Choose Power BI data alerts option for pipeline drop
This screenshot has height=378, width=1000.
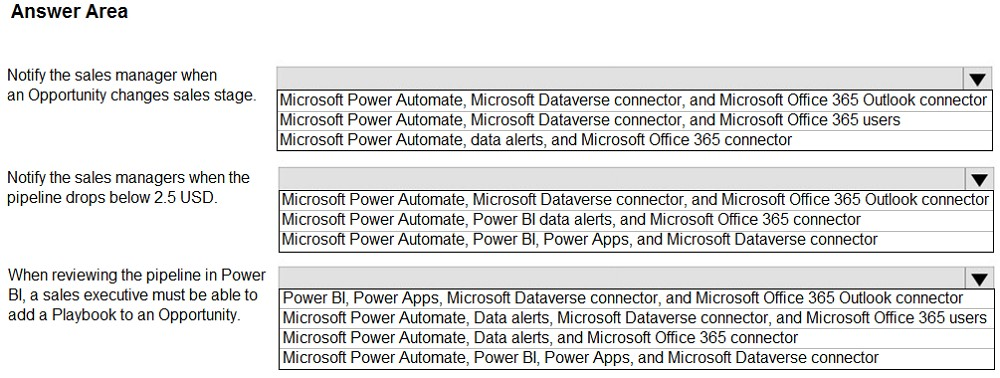point(635,219)
